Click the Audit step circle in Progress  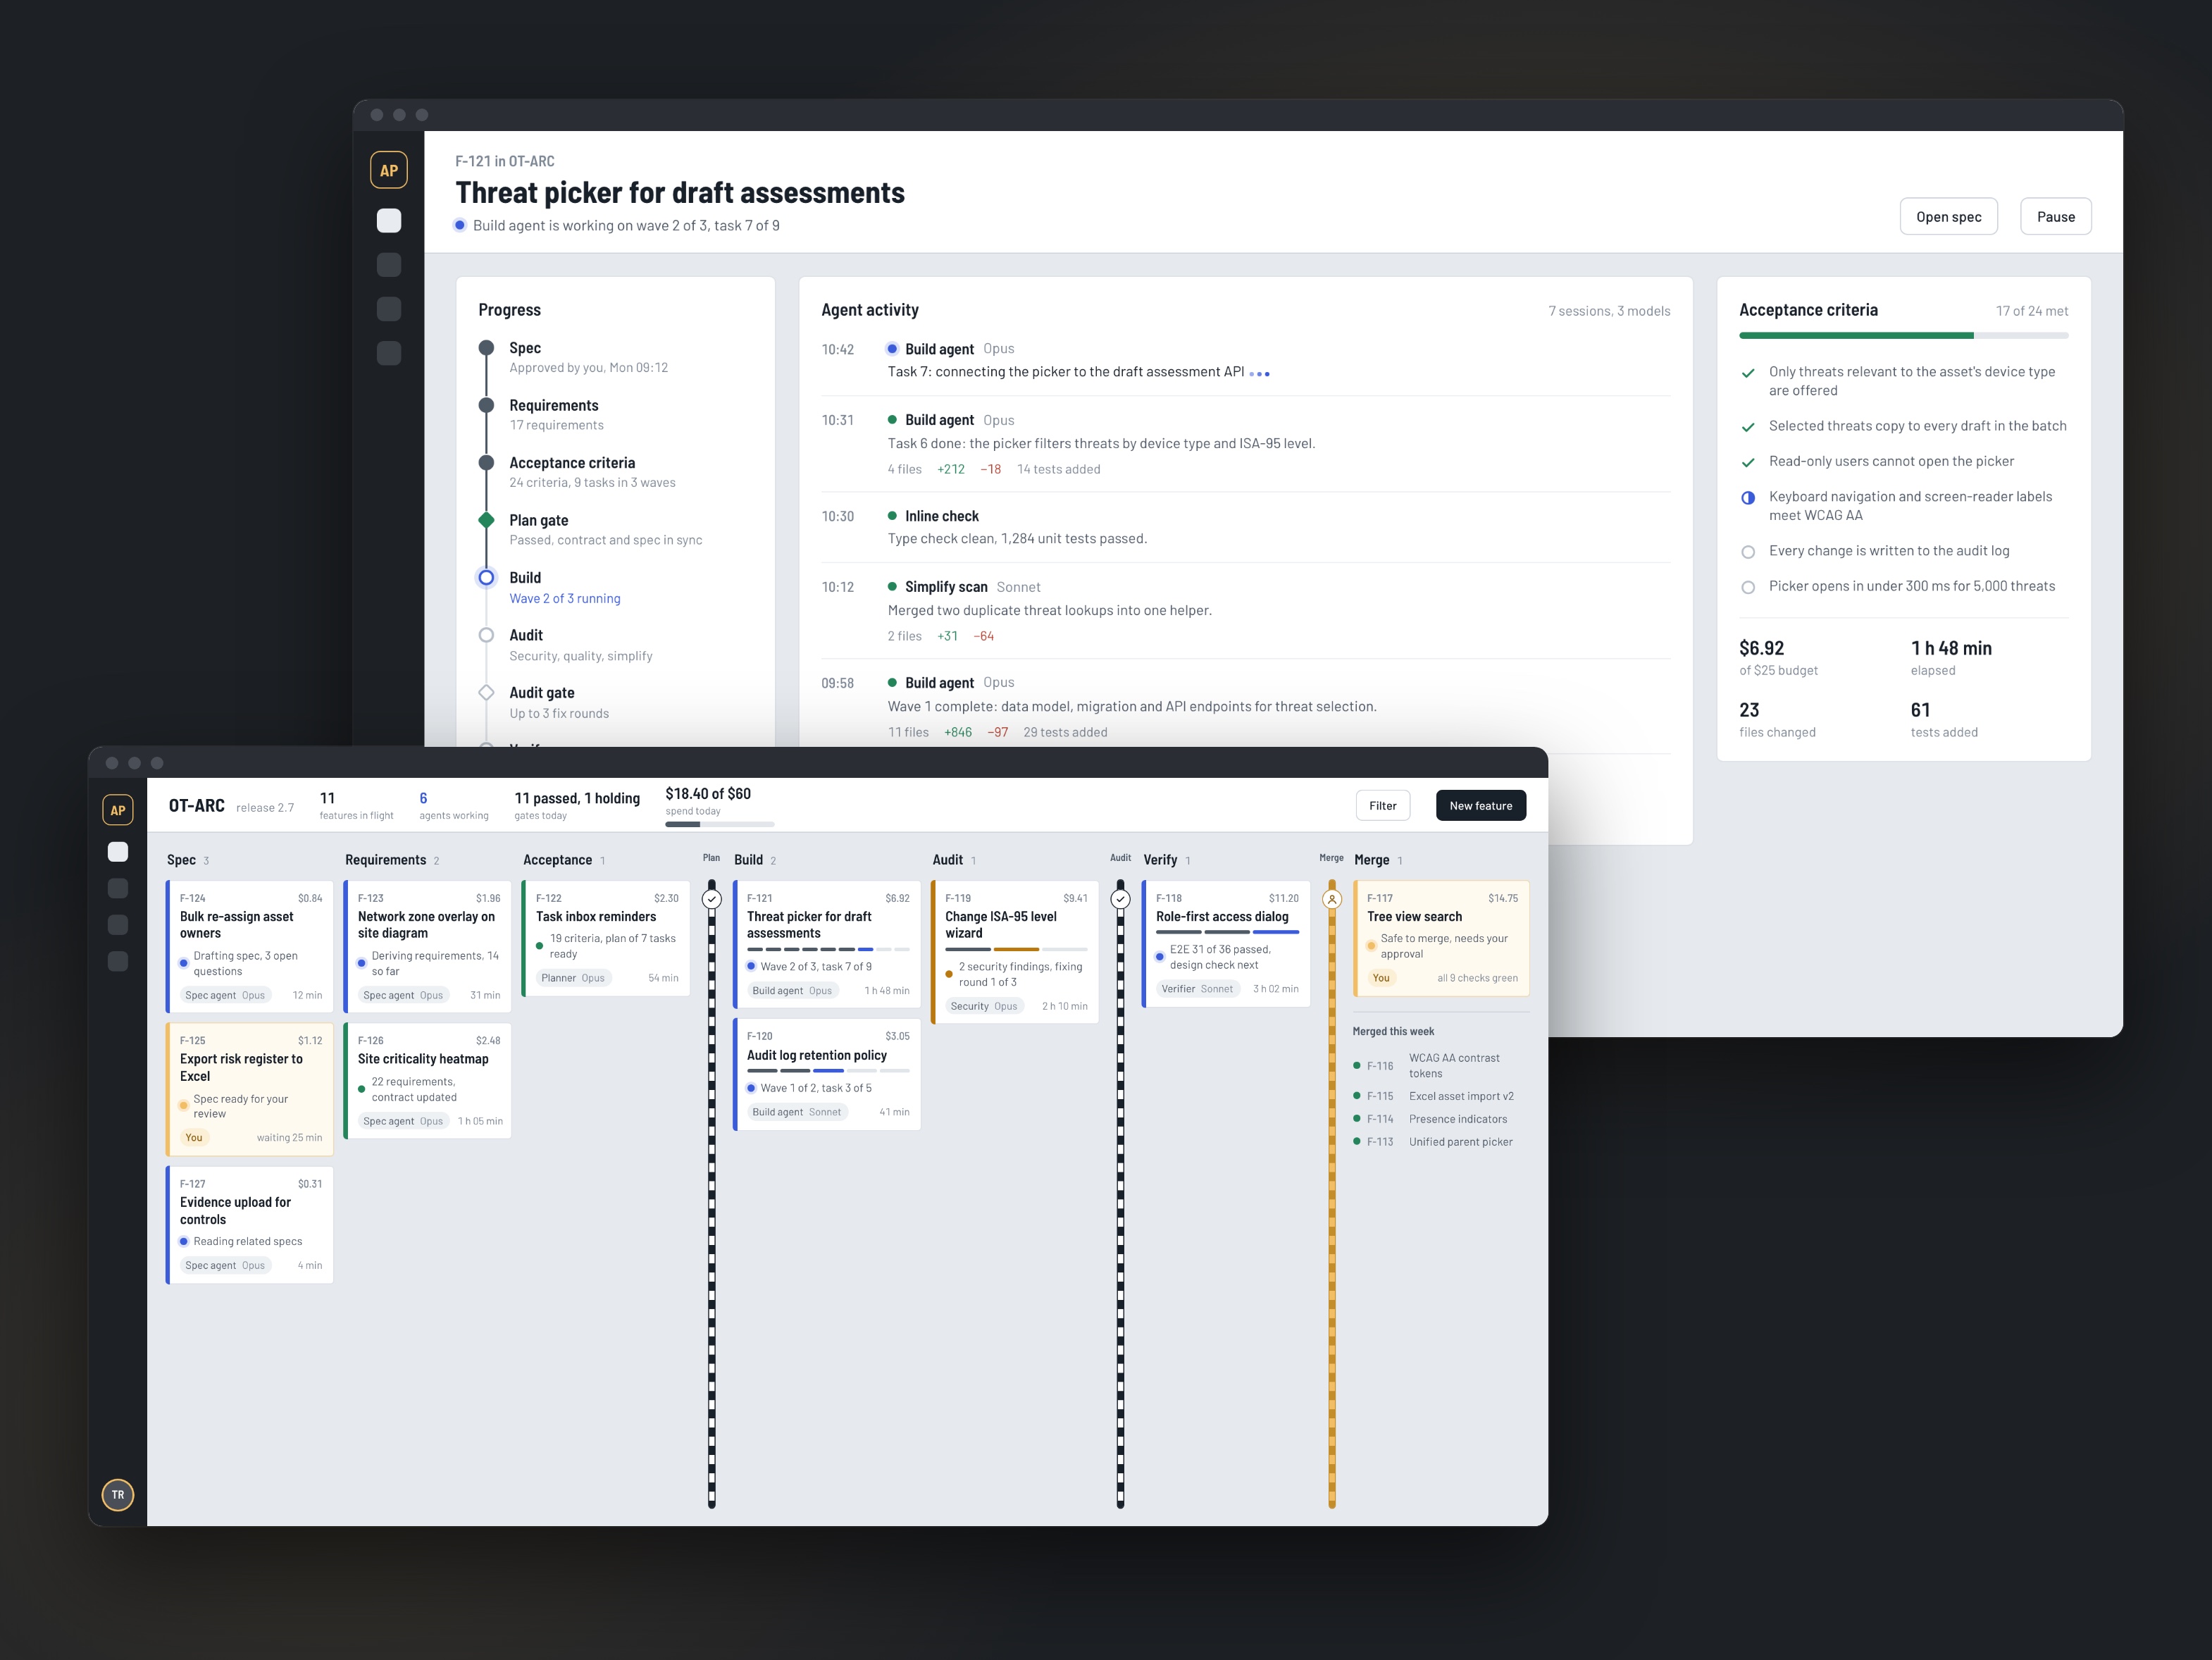click(486, 635)
